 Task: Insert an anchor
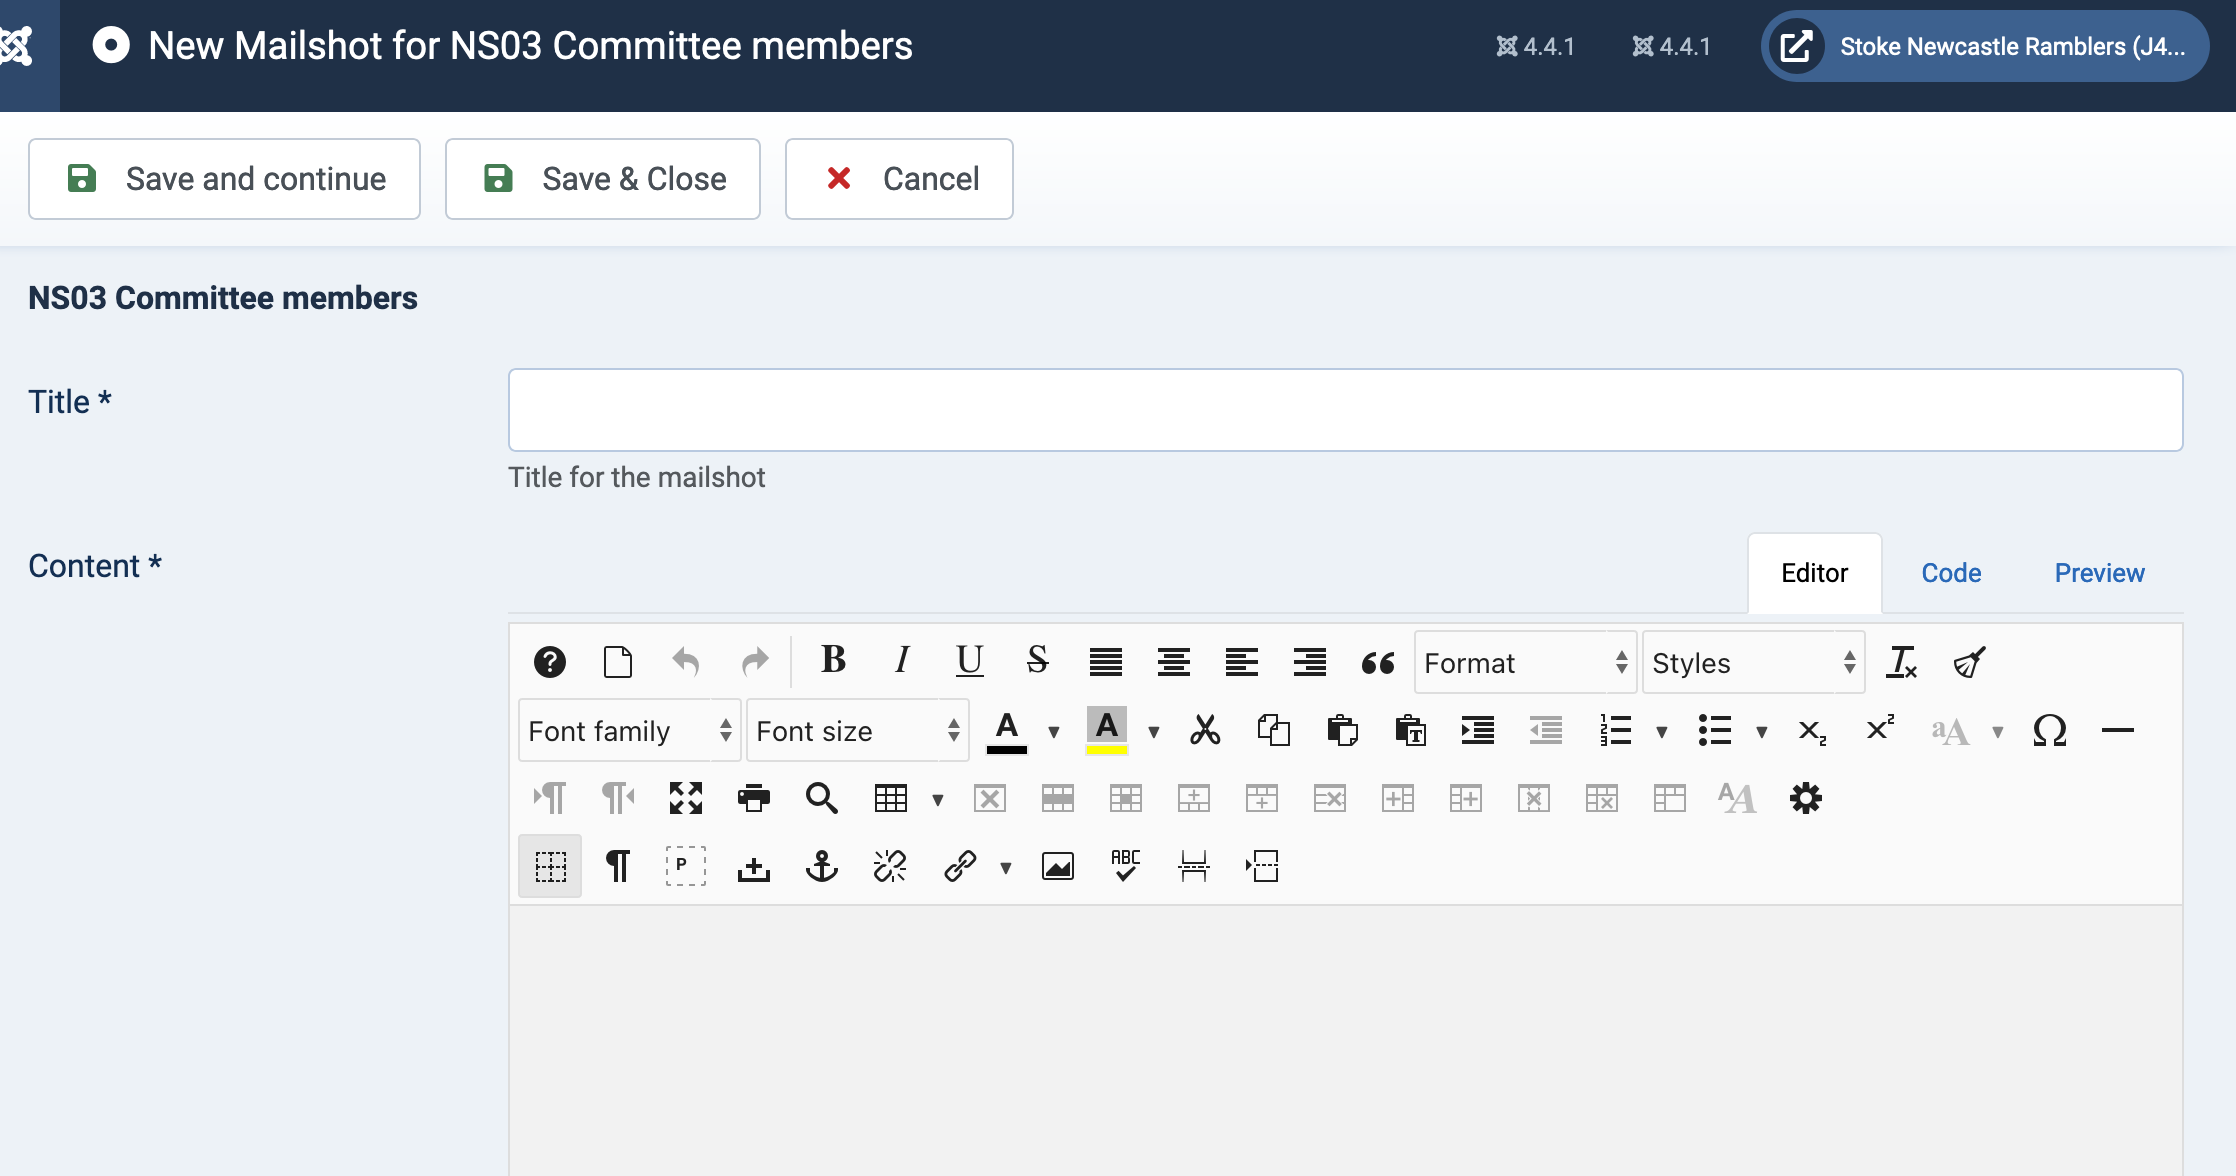822,866
